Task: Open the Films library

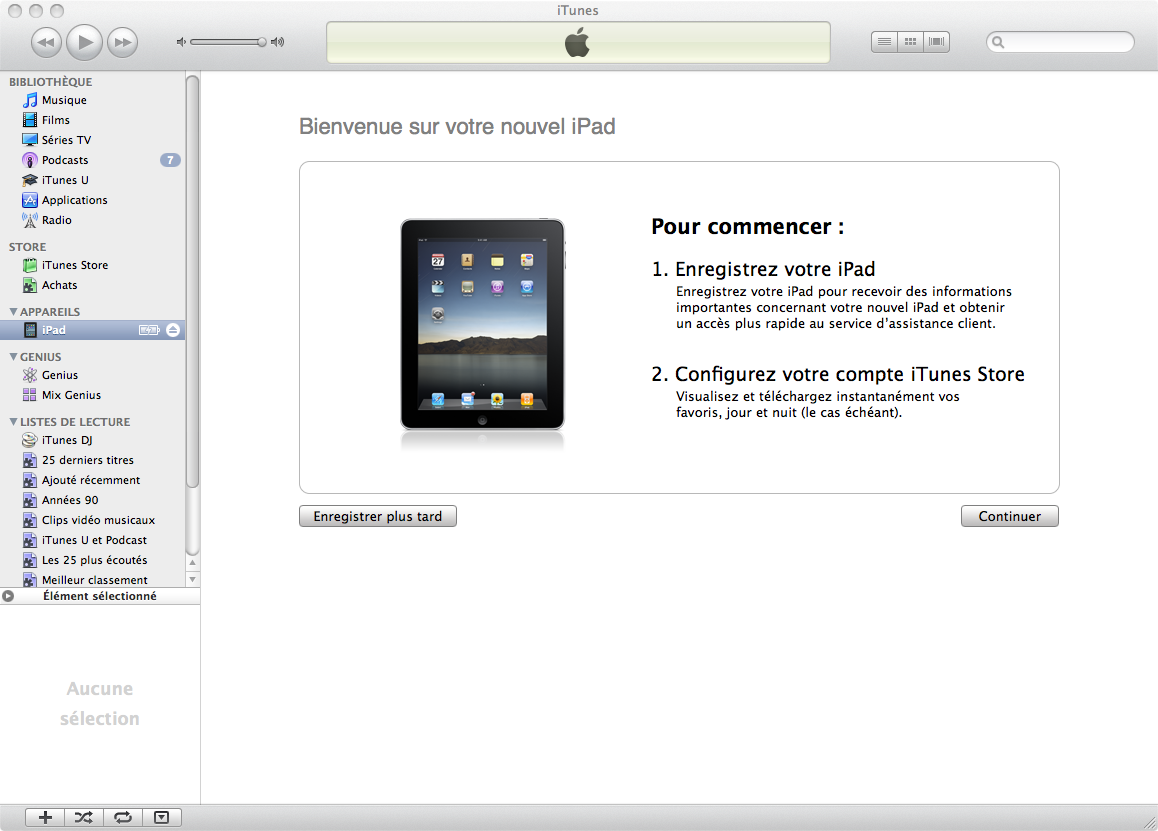Action: [x=92, y=120]
